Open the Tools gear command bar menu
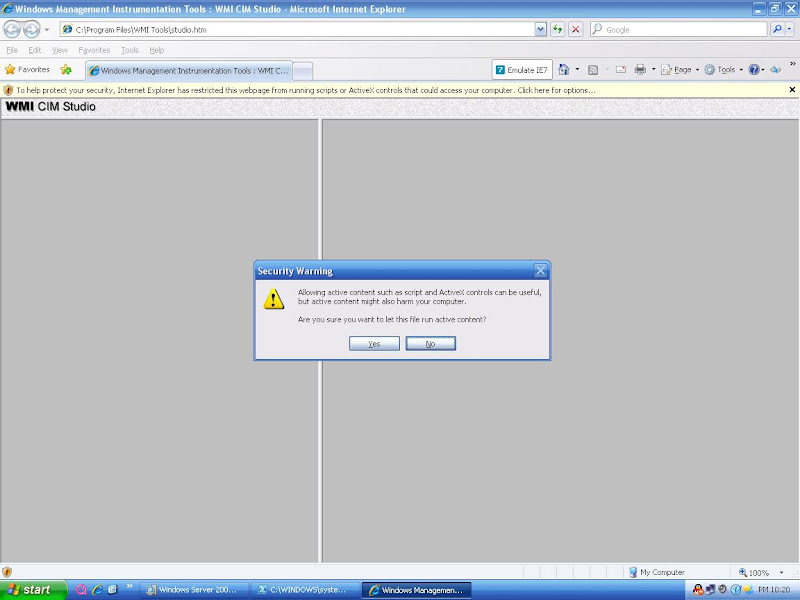Screen dimensions: 800x600 (723, 70)
